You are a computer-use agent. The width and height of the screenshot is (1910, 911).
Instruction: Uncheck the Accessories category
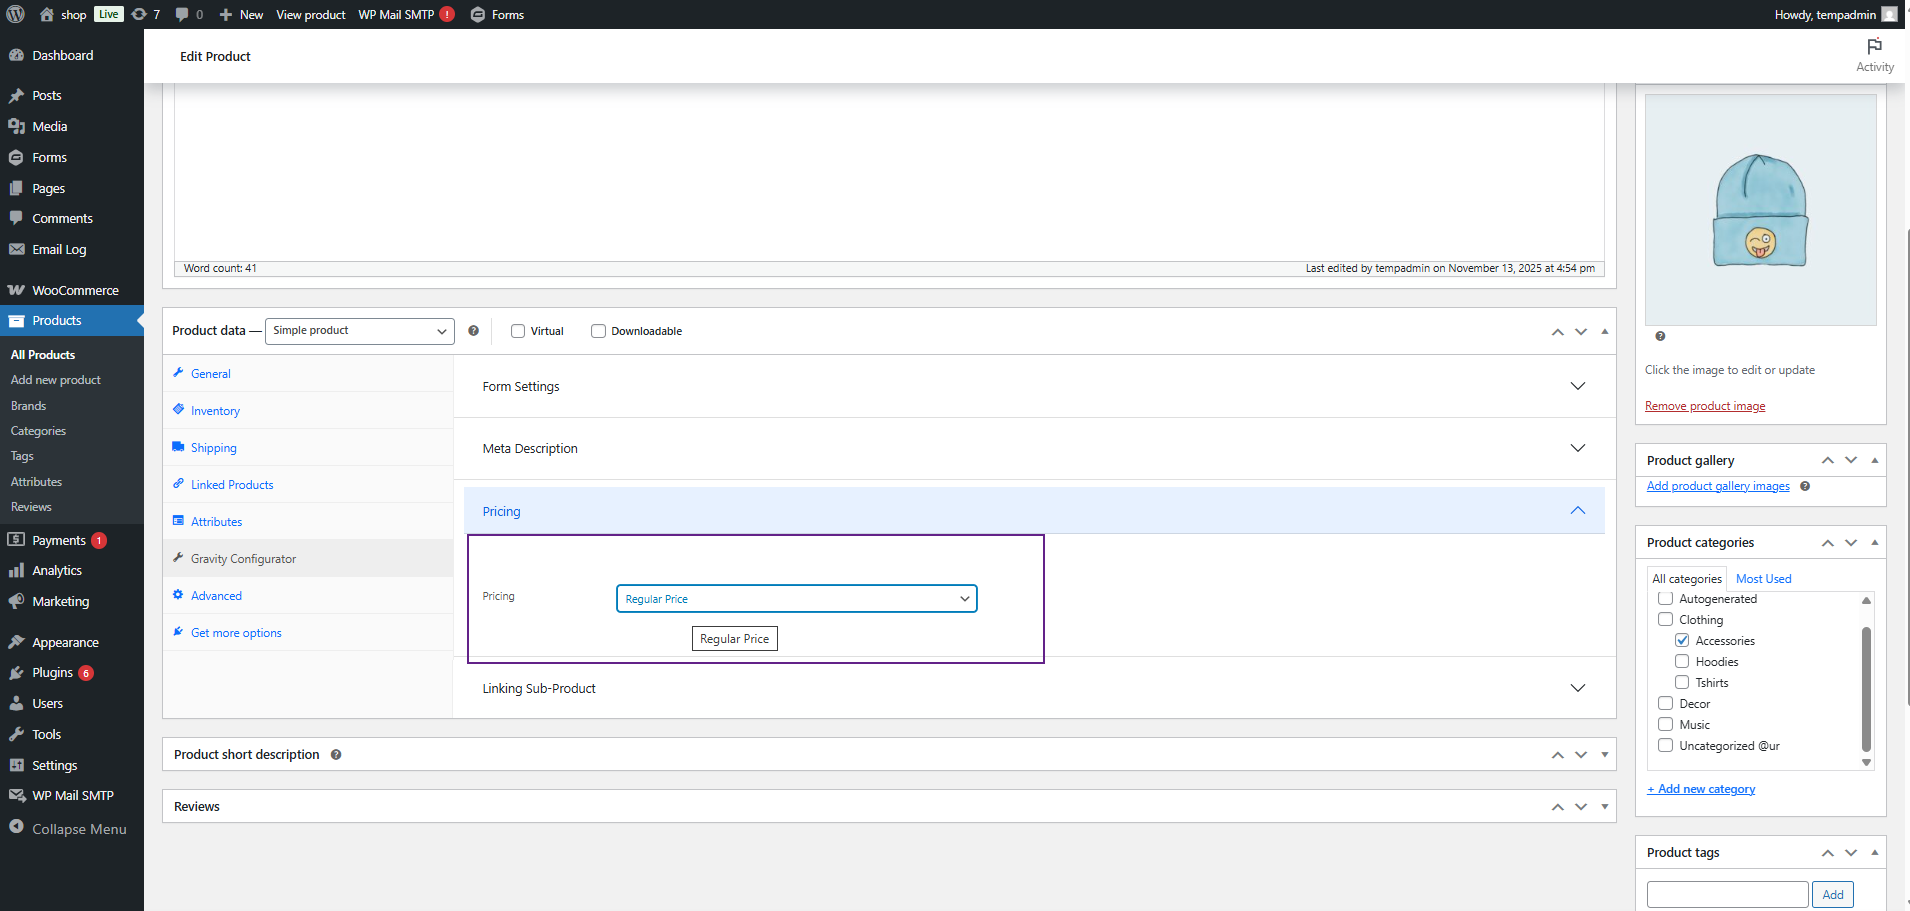[1682, 640]
